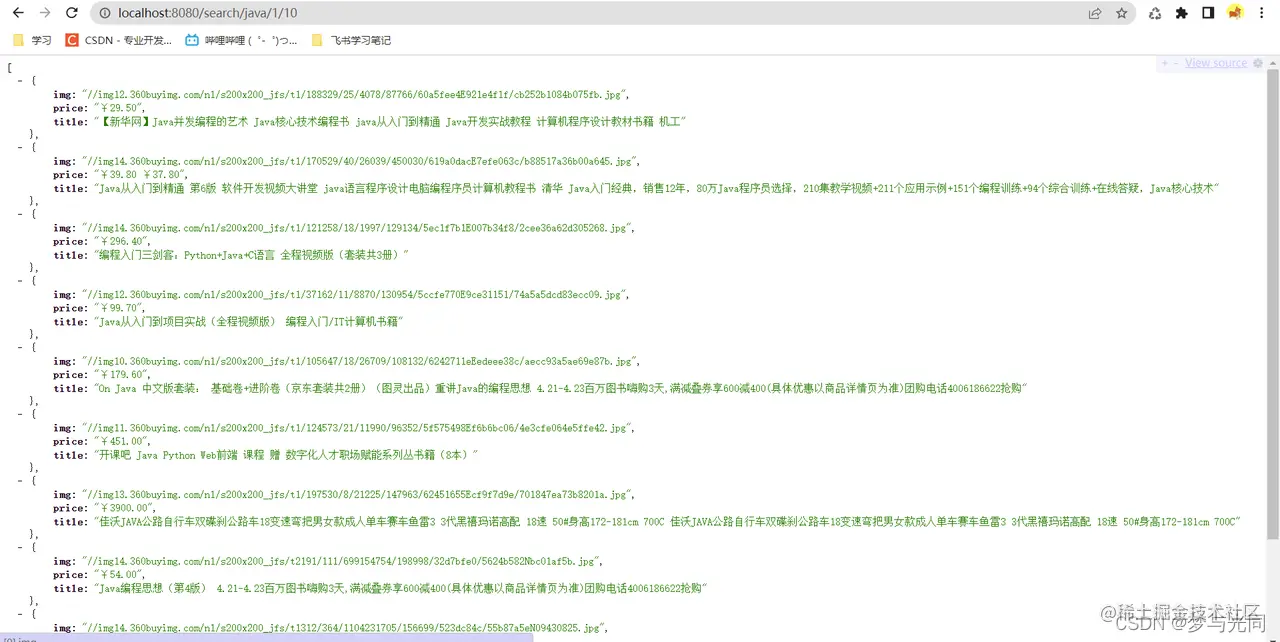This screenshot has width=1280, height=642.
Task: Open the Chrome three-dot menu
Action: click(1262, 13)
